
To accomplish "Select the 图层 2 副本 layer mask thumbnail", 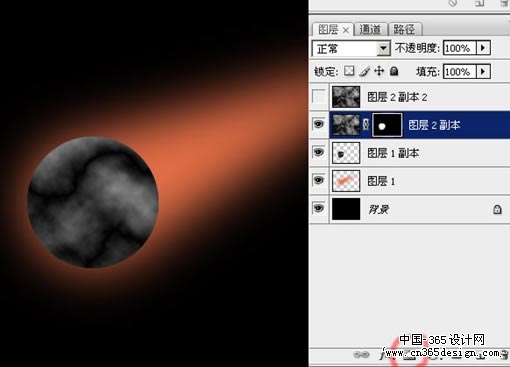I will tap(387, 125).
